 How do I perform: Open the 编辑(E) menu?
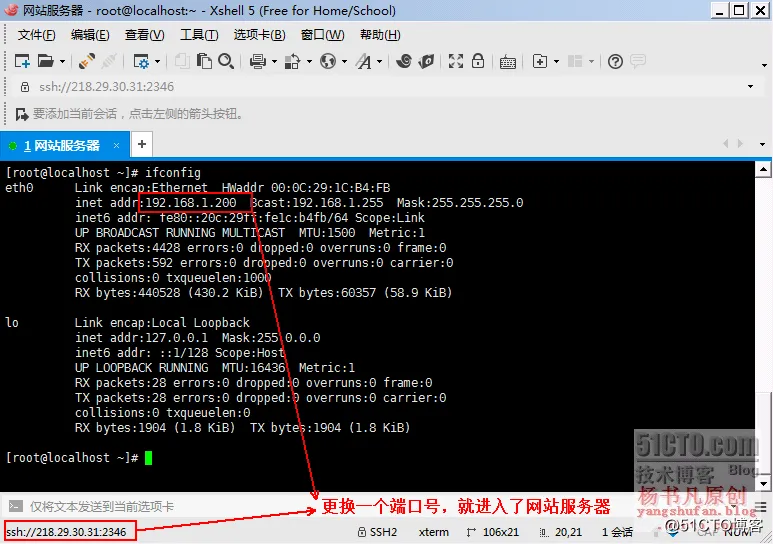click(x=90, y=35)
